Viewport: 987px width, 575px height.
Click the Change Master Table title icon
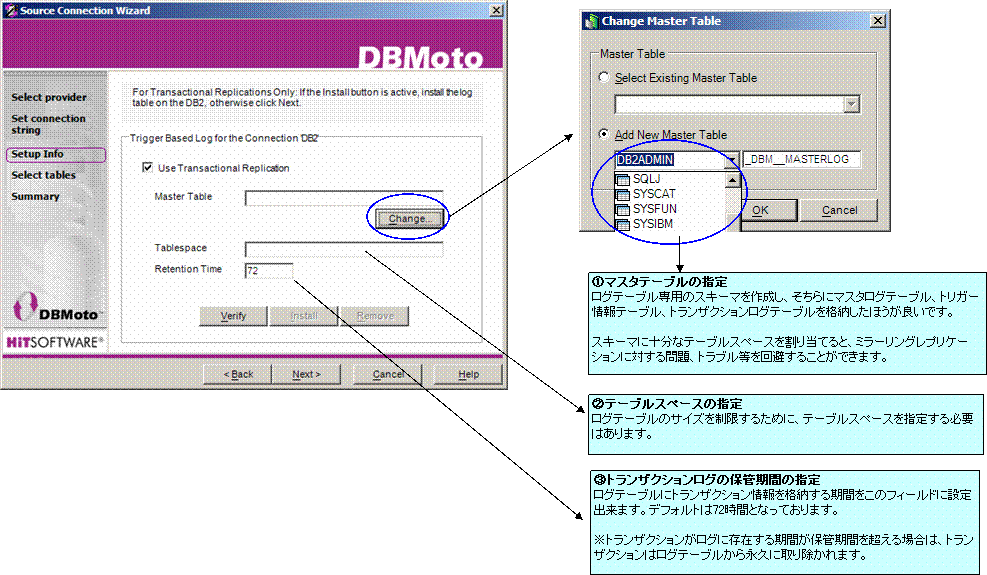pyautogui.click(x=591, y=21)
